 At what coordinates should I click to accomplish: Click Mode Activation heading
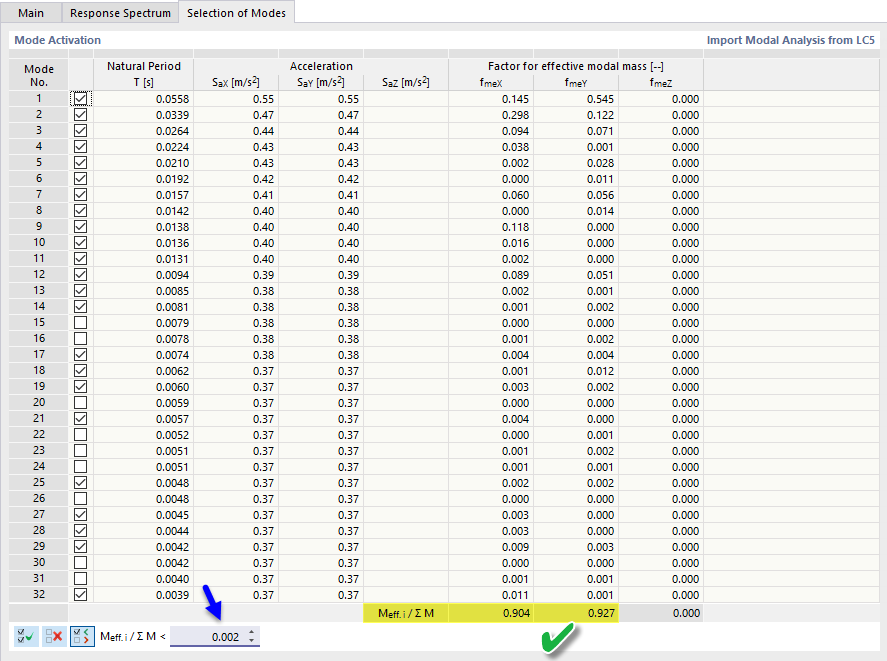pyautogui.click(x=58, y=40)
